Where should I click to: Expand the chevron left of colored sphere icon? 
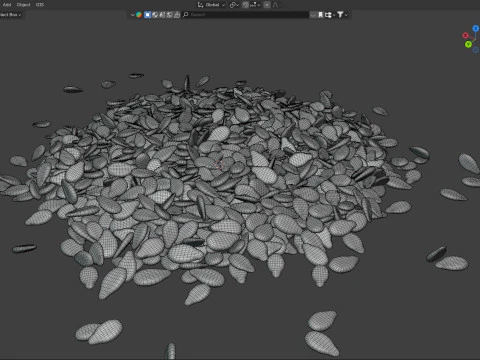pos(132,15)
